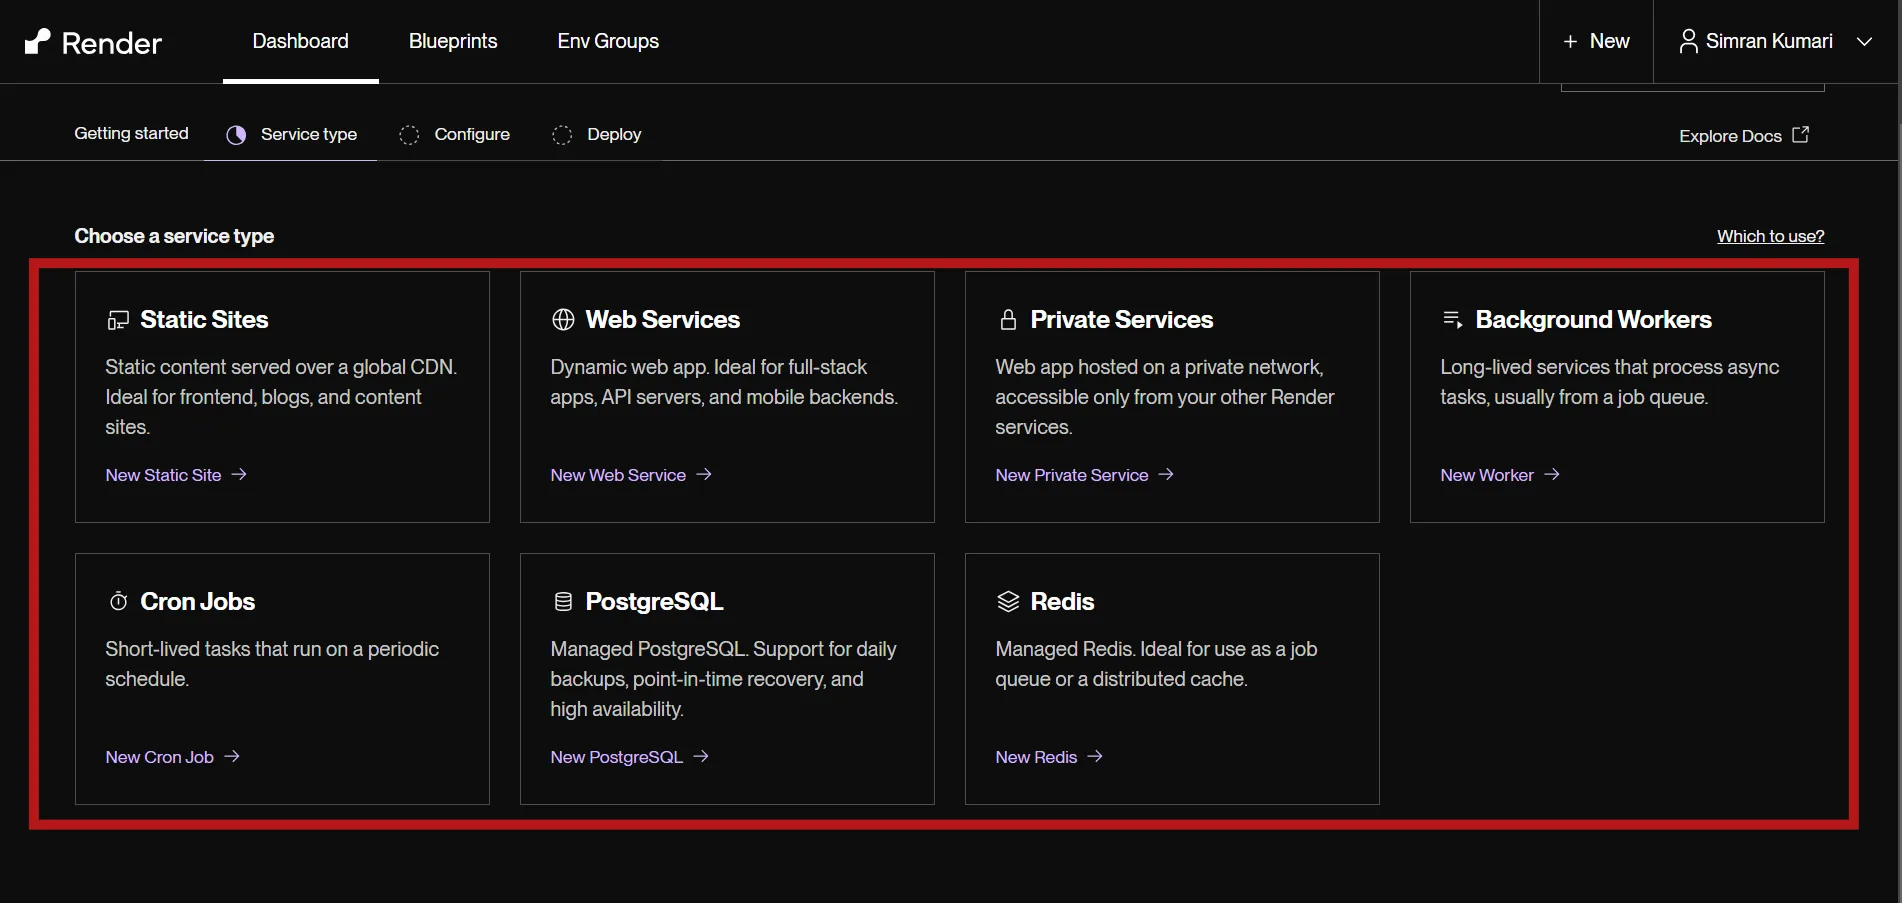Screen dimensions: 1902x903
Task: Switch to the Blueprints tab
Action: click(452, 41)
